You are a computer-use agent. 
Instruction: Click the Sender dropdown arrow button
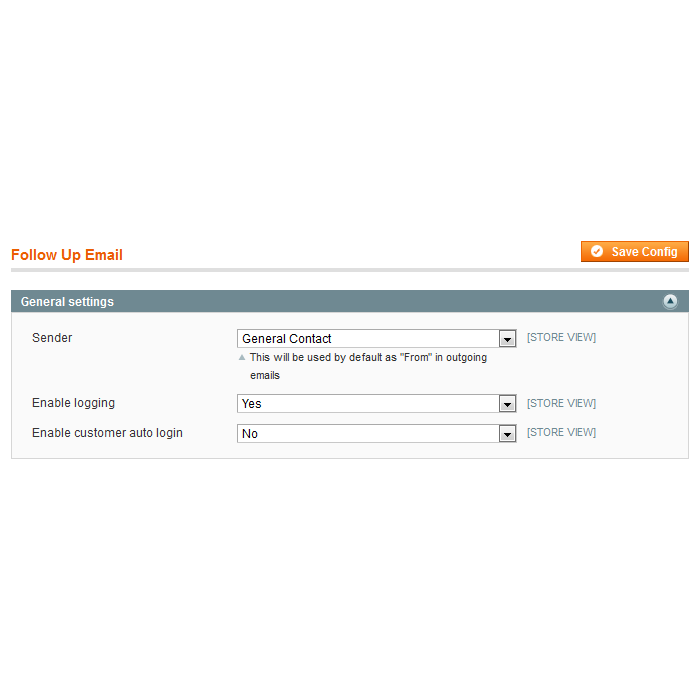pos(507,339)
